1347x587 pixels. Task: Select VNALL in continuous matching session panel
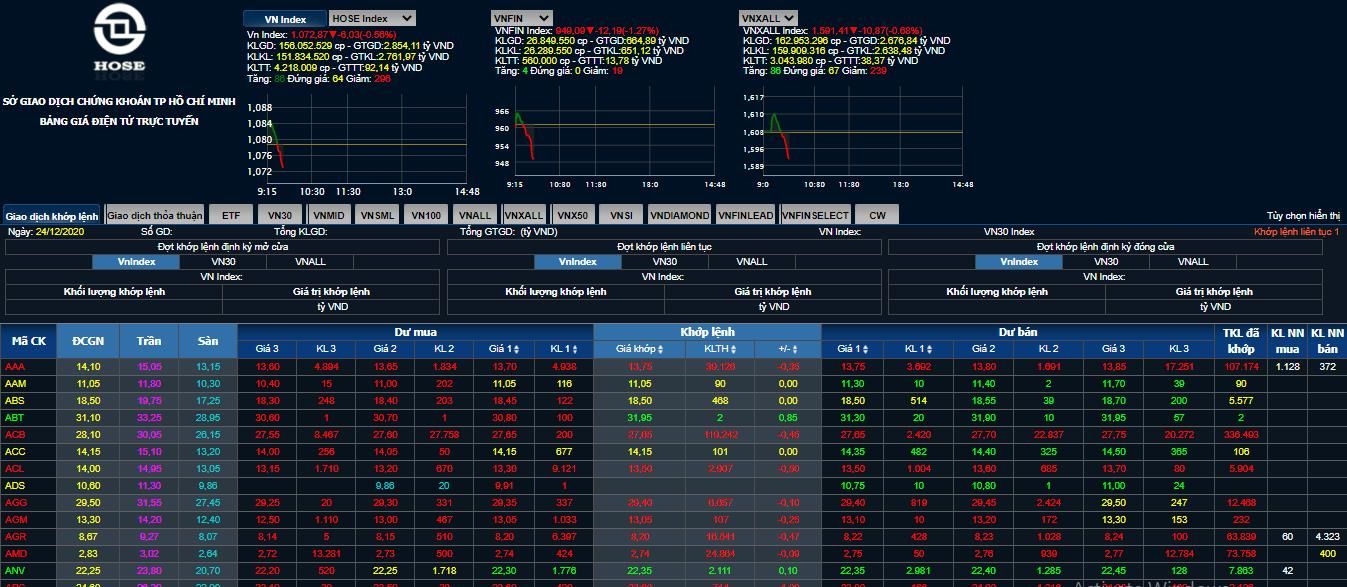(752, 262)
